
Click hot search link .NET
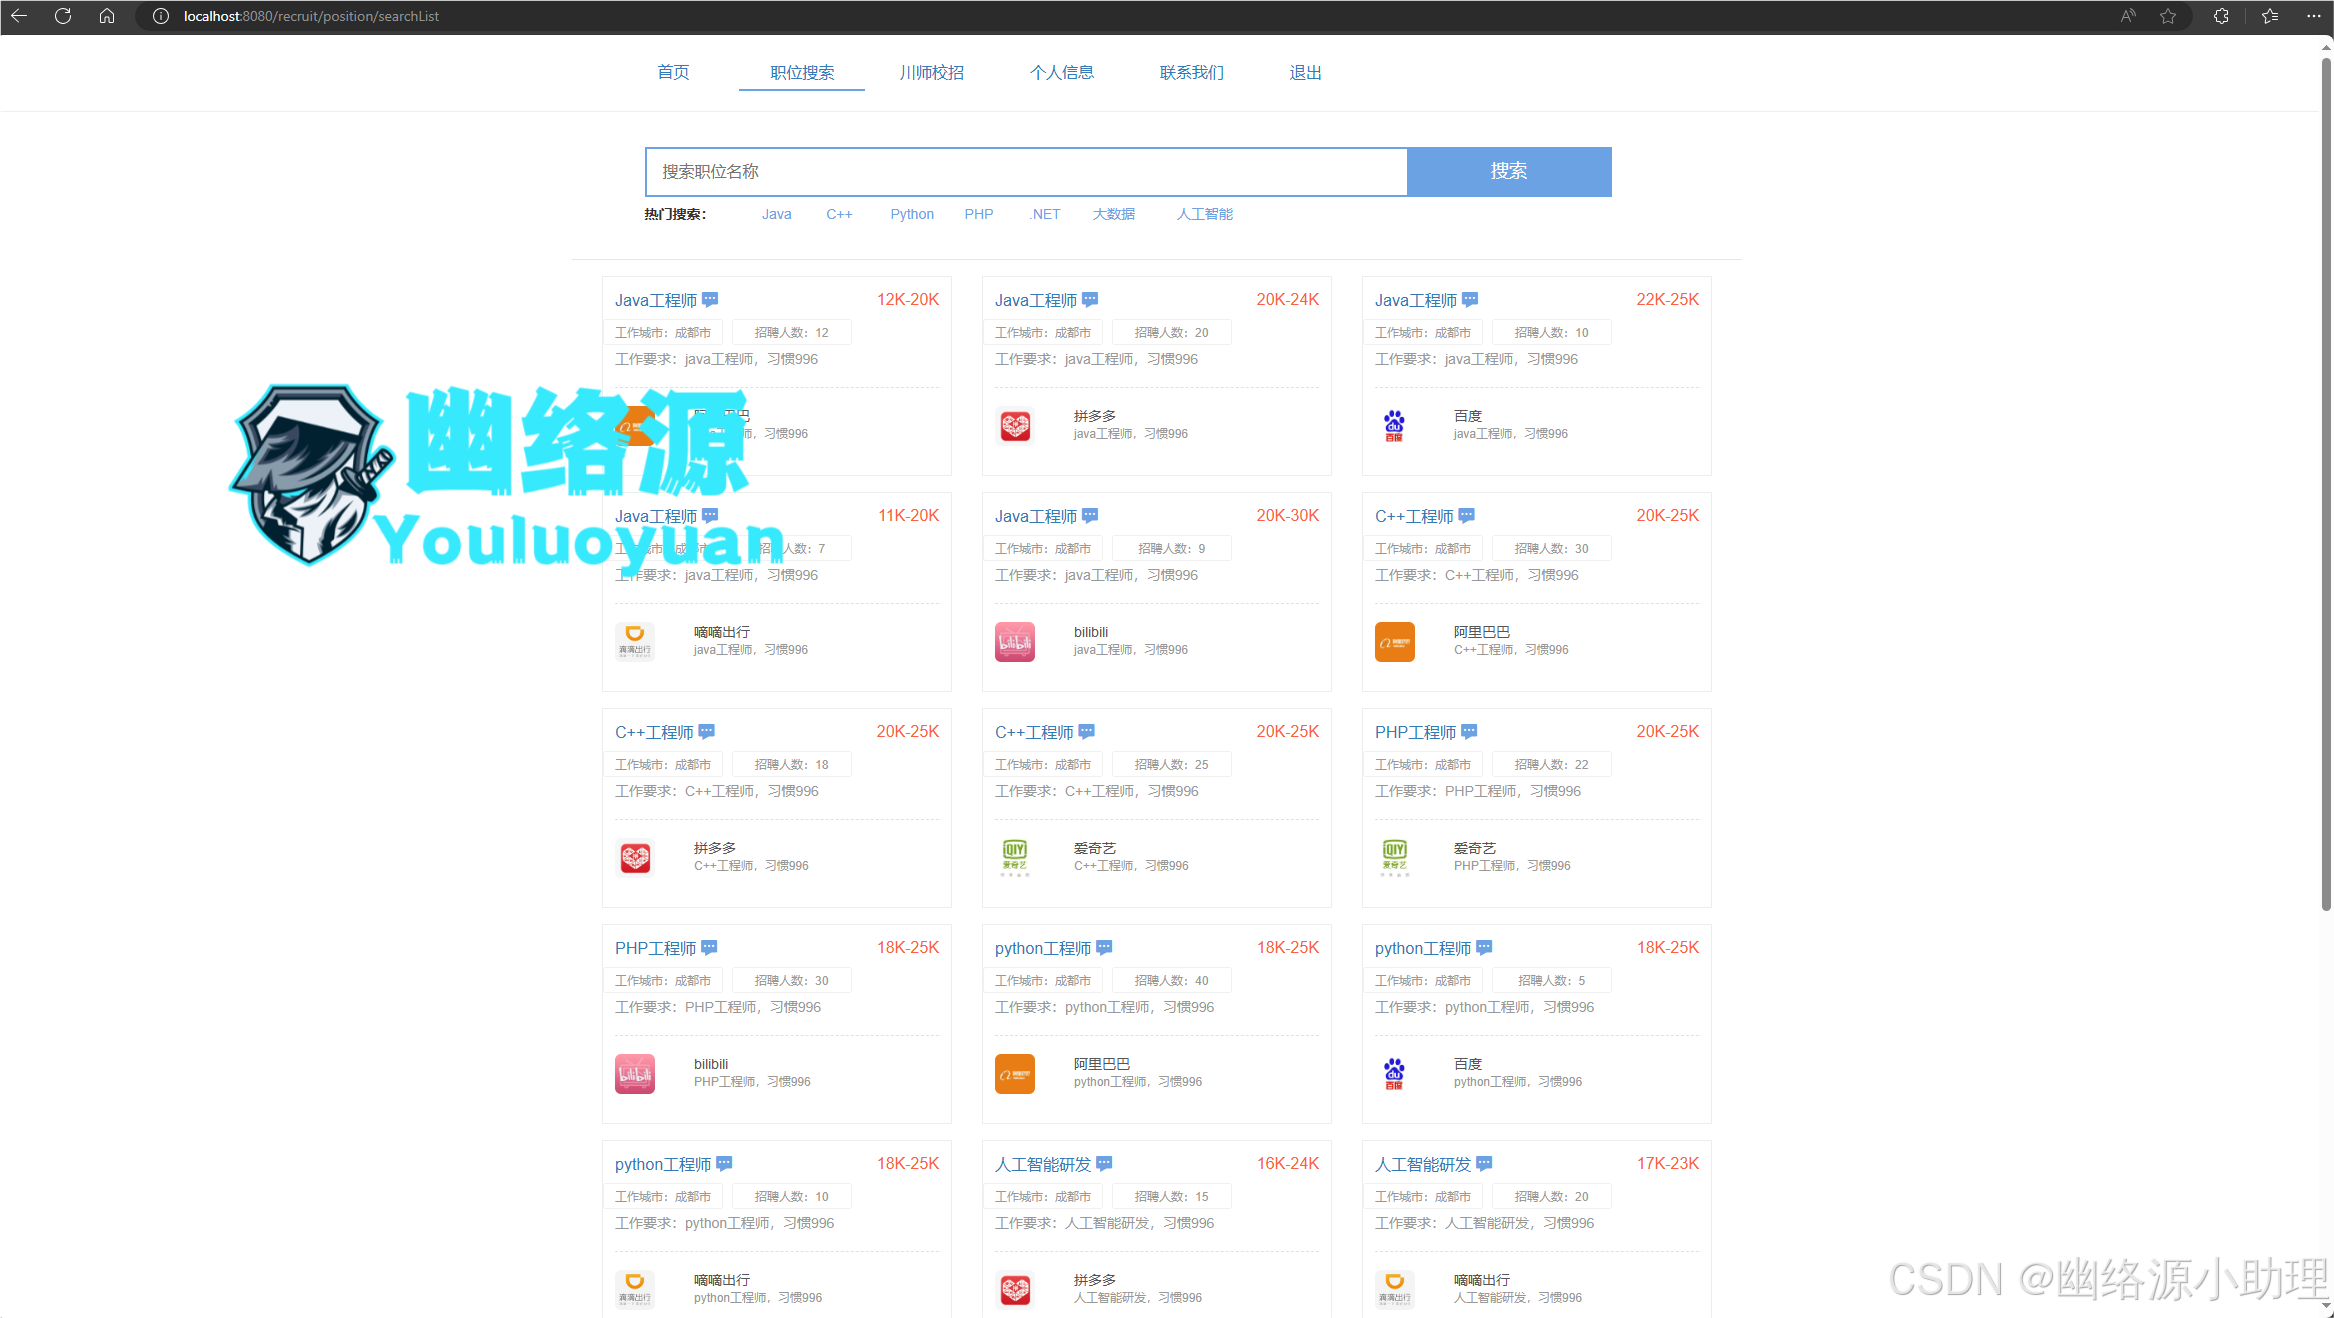(x=1045, y=214)
